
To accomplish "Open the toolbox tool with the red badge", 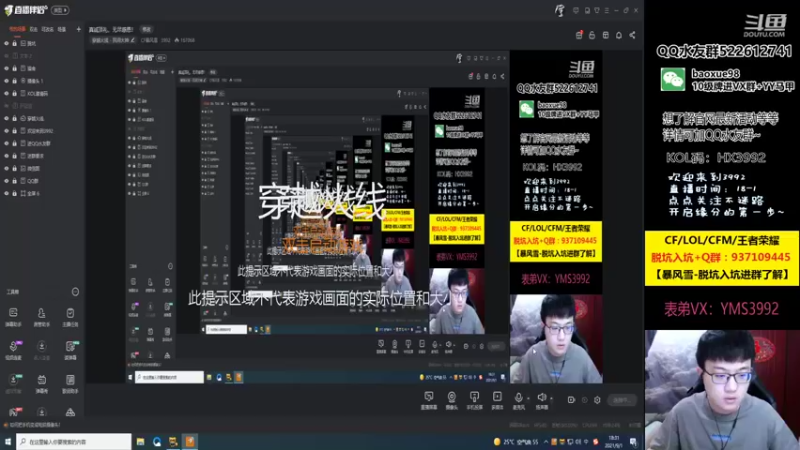I will click(x=14, y=411).
